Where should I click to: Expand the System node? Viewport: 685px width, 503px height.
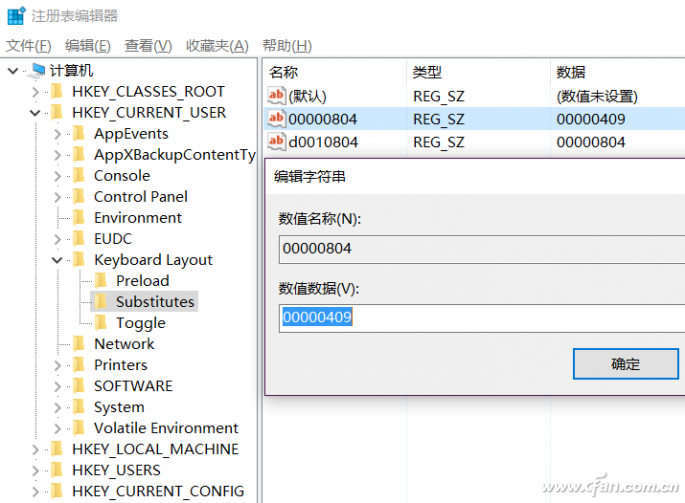[57, 407]
